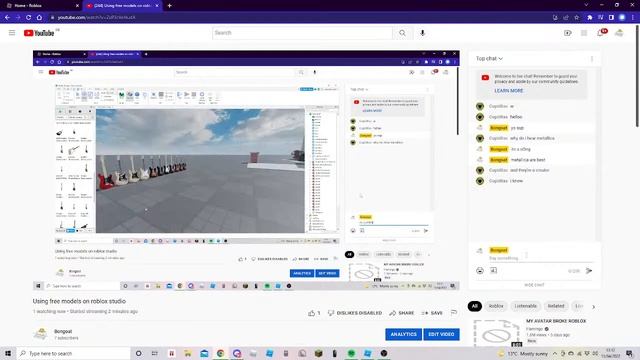The width and height of the screenshot is (640, 360).
Task: Send the chat message with the arrow icon
Action: pos(589,271)
